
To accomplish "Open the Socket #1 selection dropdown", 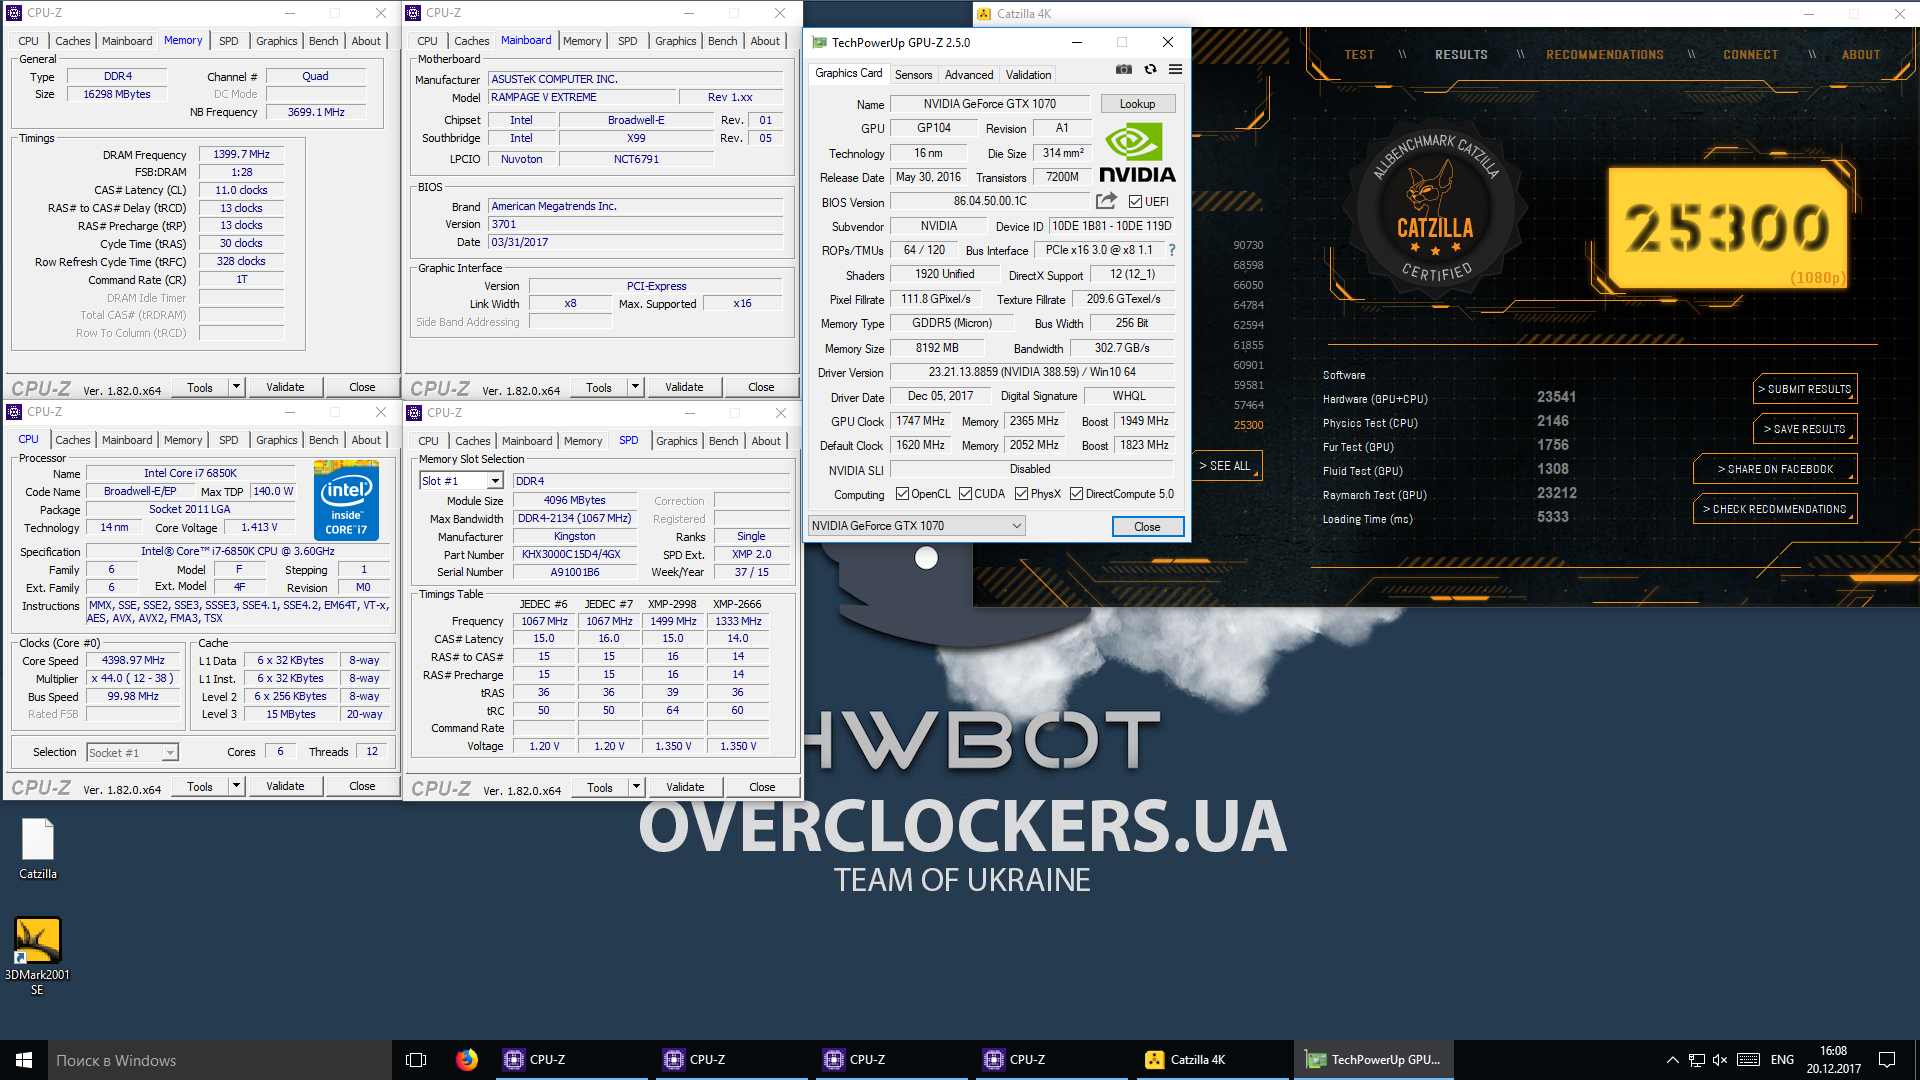I will coord(132,753).
